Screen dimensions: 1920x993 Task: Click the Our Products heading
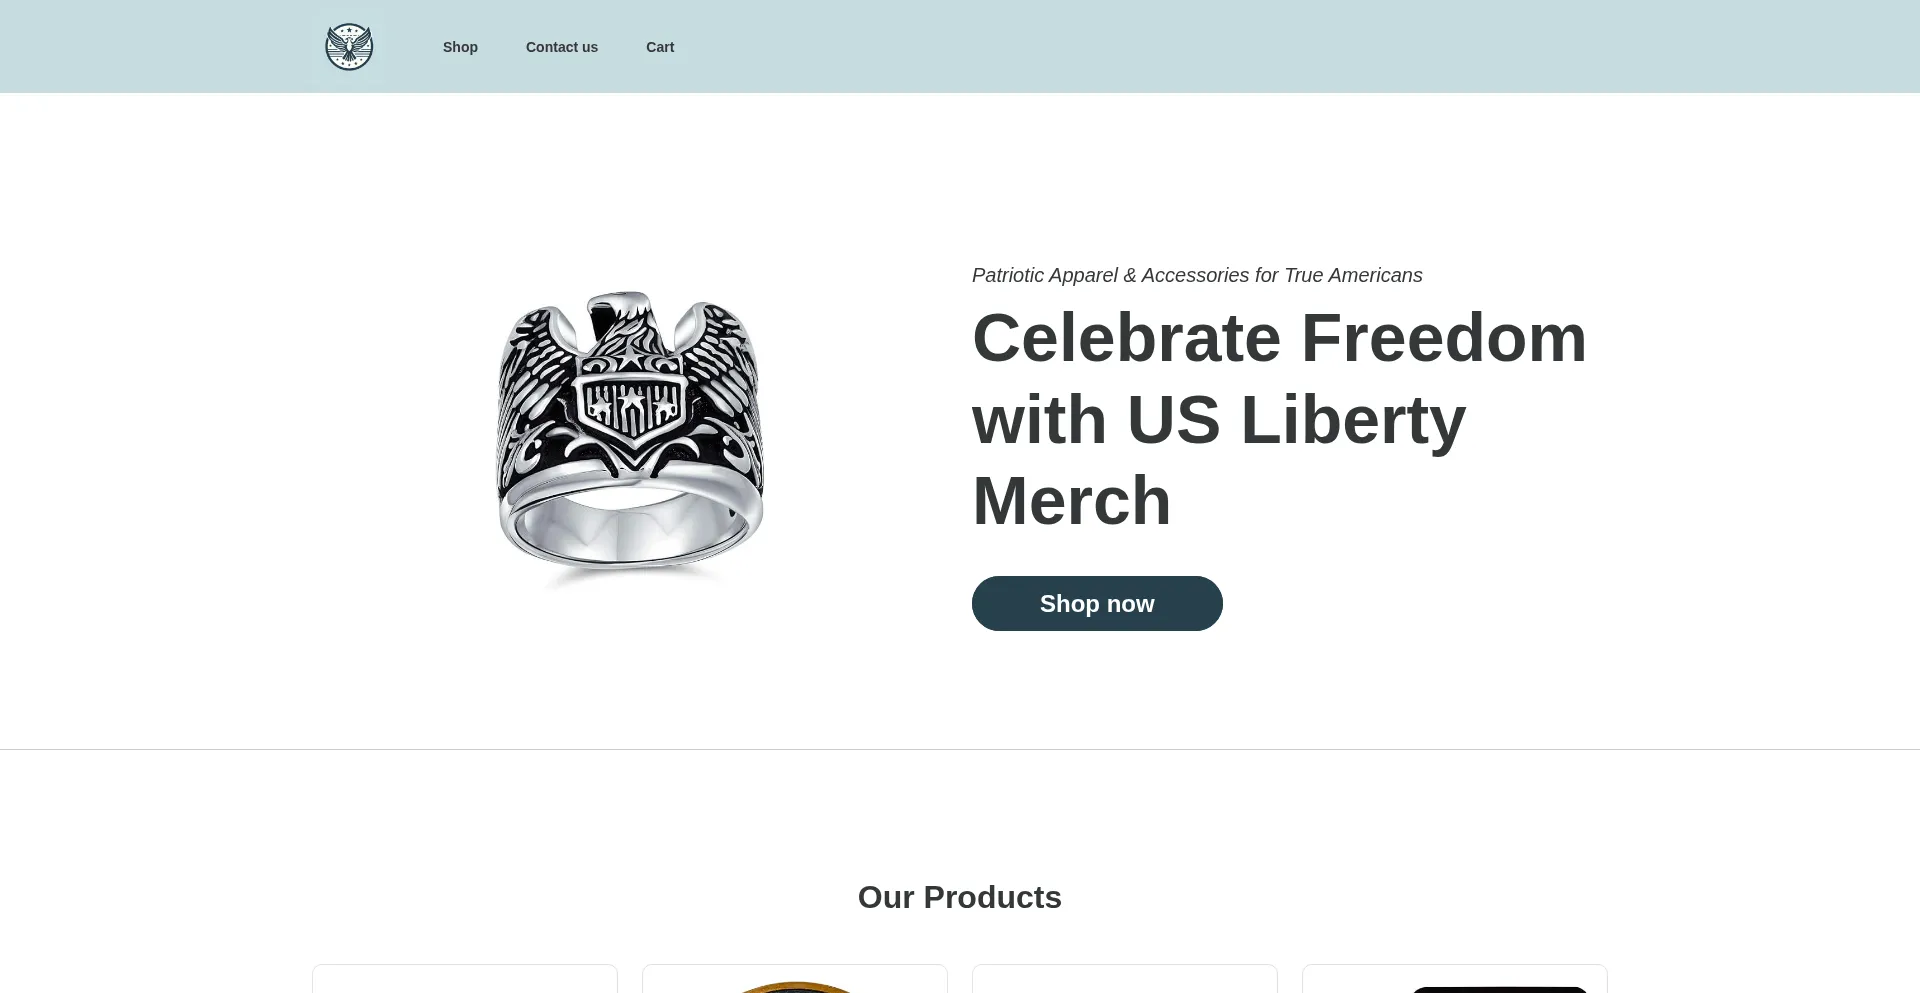(x=959, y=897)
